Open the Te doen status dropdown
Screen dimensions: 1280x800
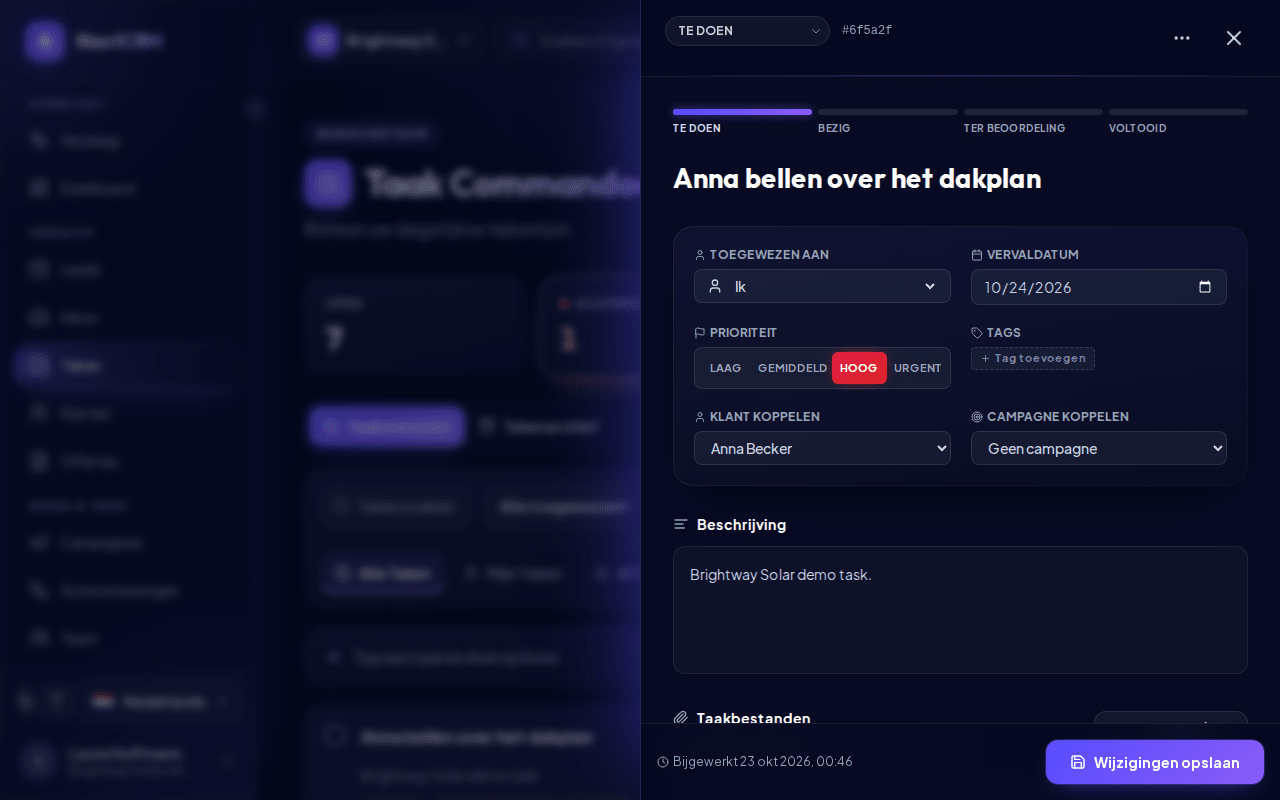point(747,31)
